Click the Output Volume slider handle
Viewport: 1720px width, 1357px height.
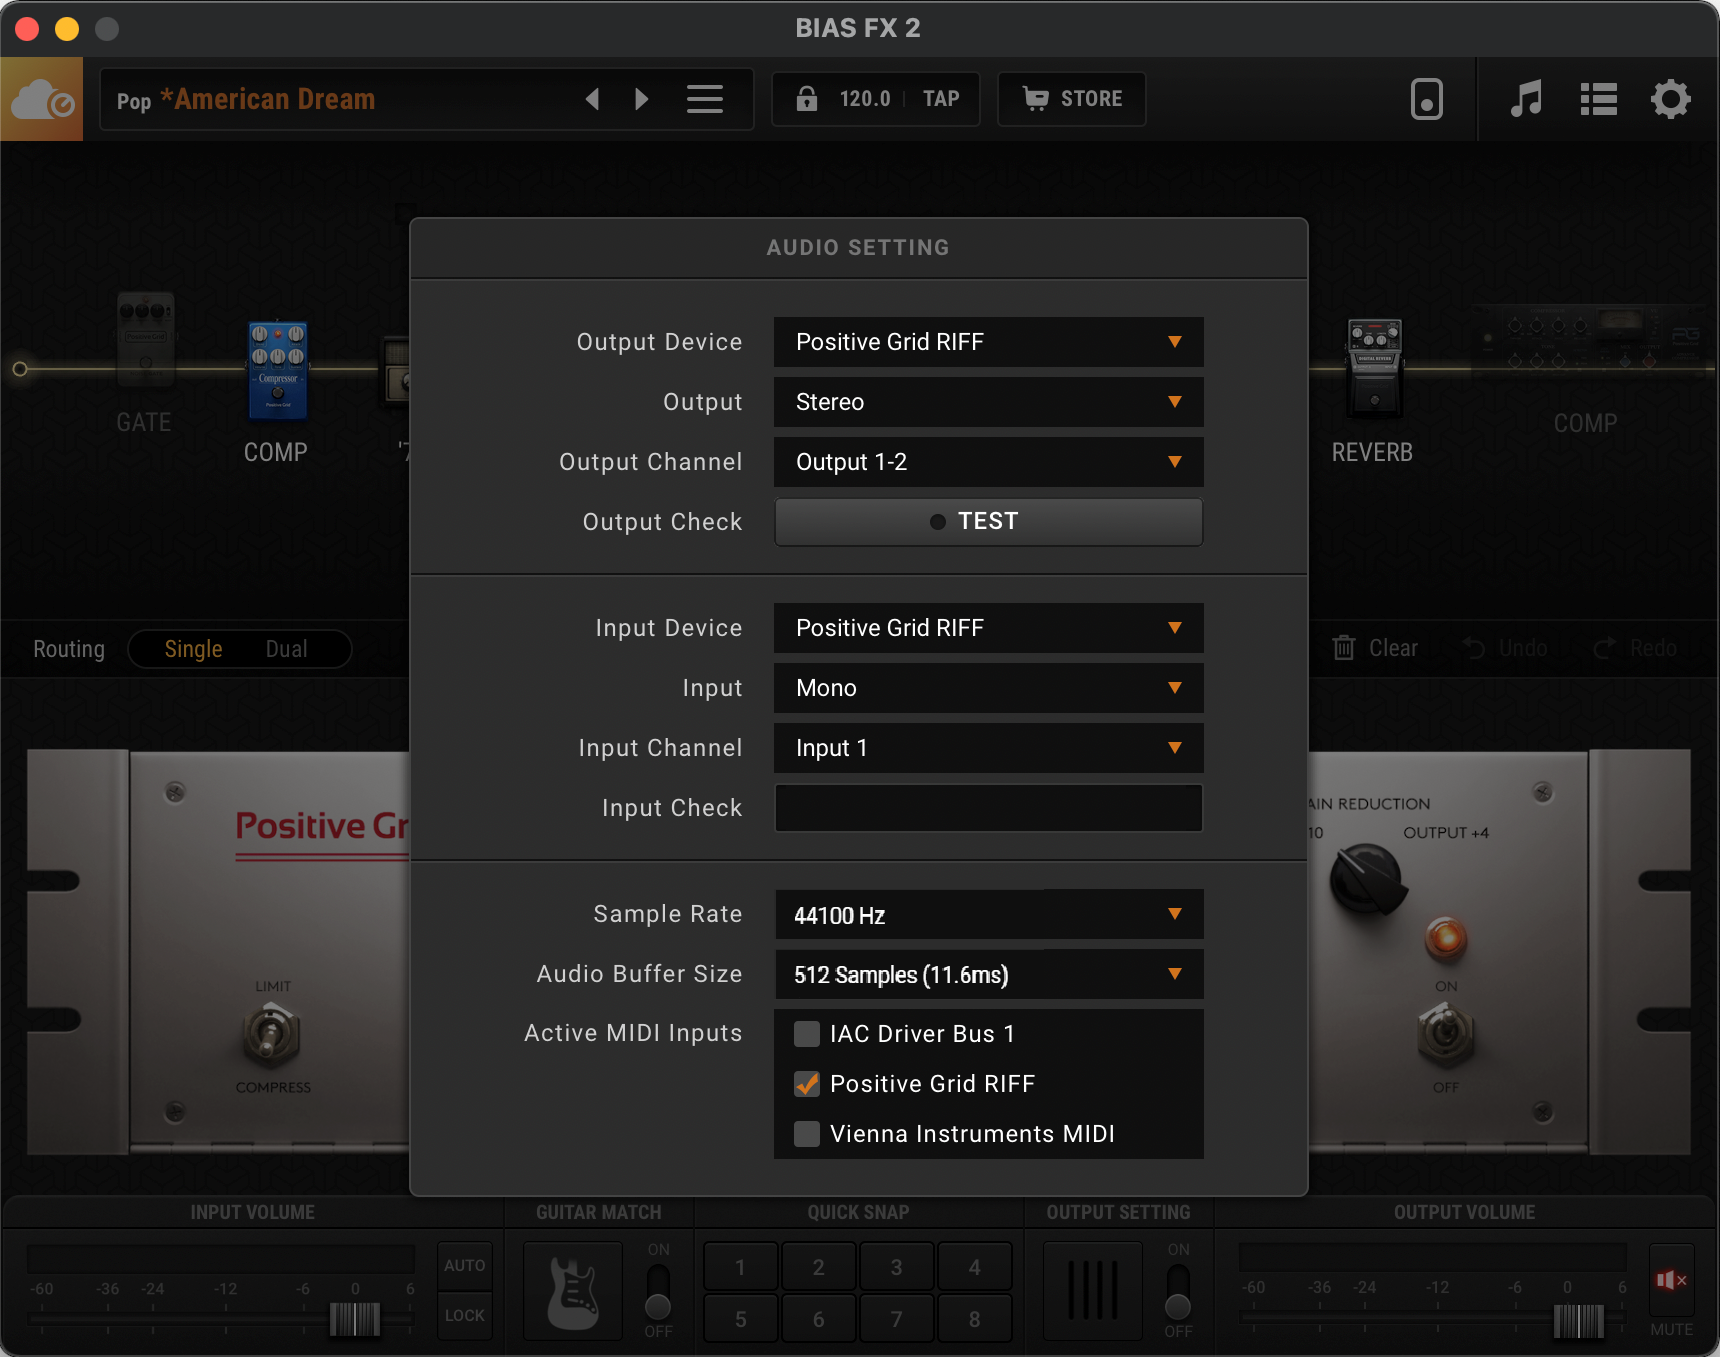click(1579, 1320)
